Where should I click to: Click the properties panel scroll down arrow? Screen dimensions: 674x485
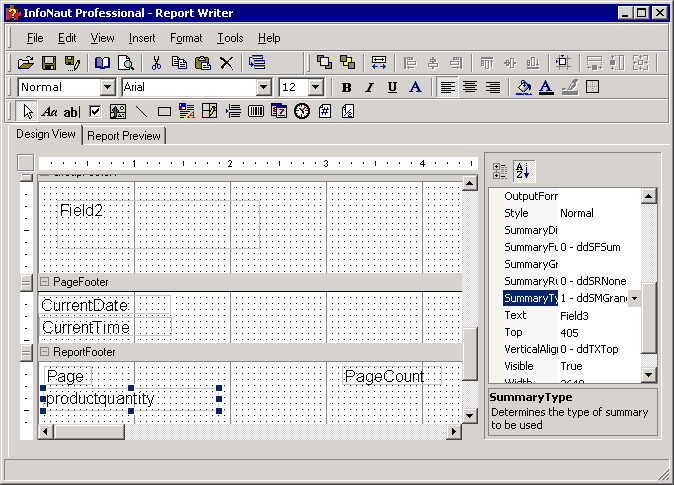click(648, 374)
